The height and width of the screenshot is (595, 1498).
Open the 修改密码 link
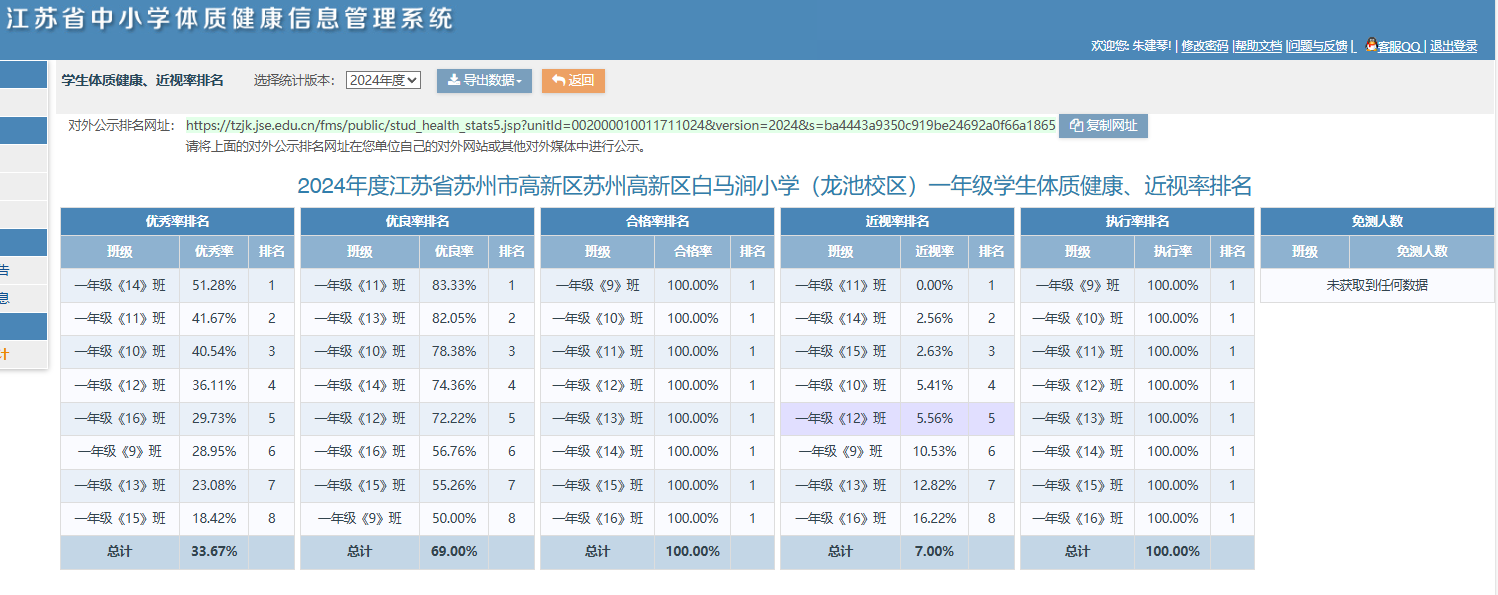point(1204,46)
